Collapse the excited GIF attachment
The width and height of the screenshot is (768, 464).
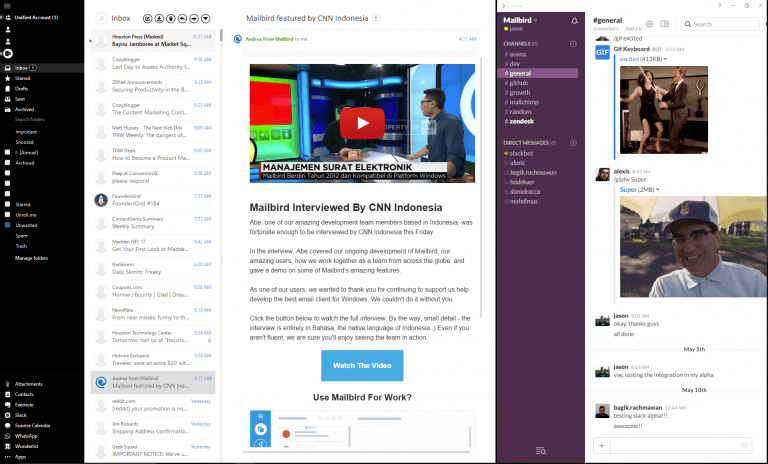[x=665, y=59]
